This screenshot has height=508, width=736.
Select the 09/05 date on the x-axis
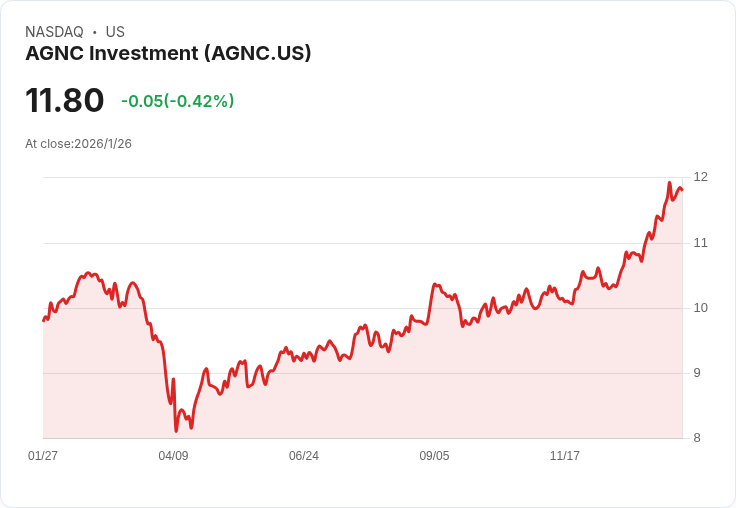tap(434, 456)
